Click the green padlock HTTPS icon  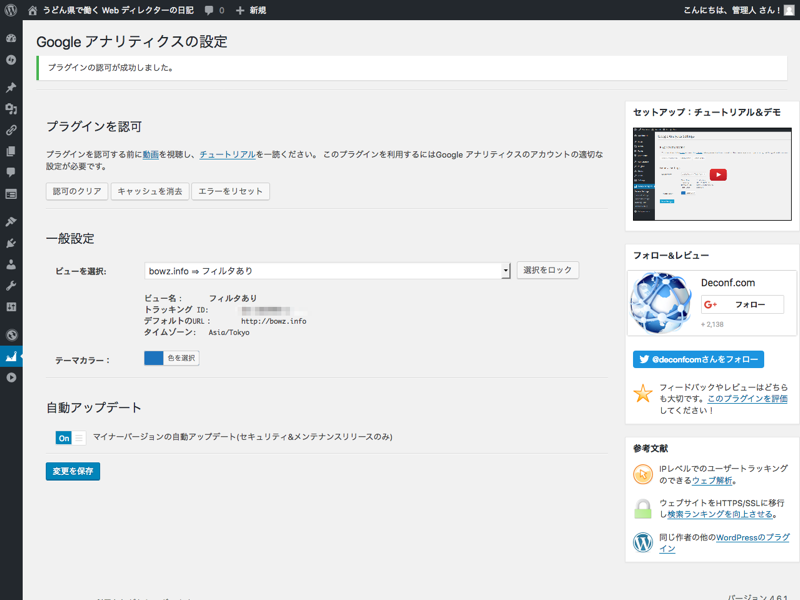coord(643,509)
